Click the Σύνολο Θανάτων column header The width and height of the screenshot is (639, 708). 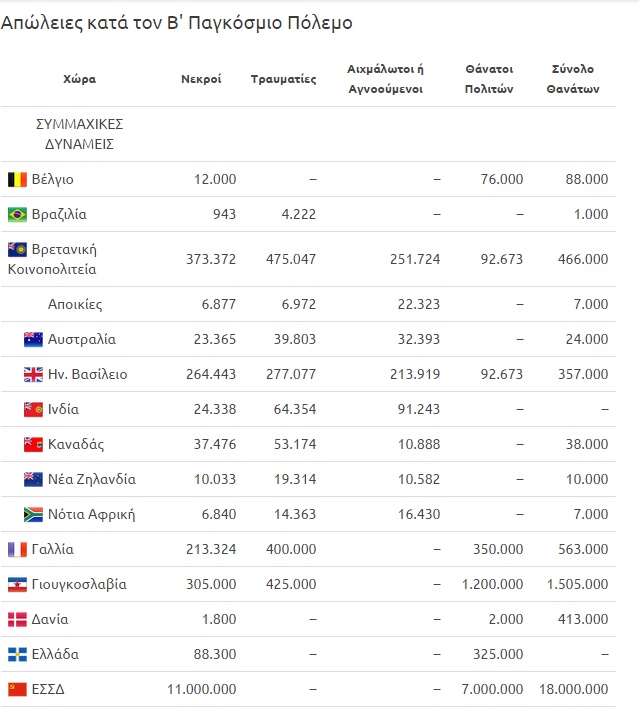pyautogui.click(x=574, y=79)
